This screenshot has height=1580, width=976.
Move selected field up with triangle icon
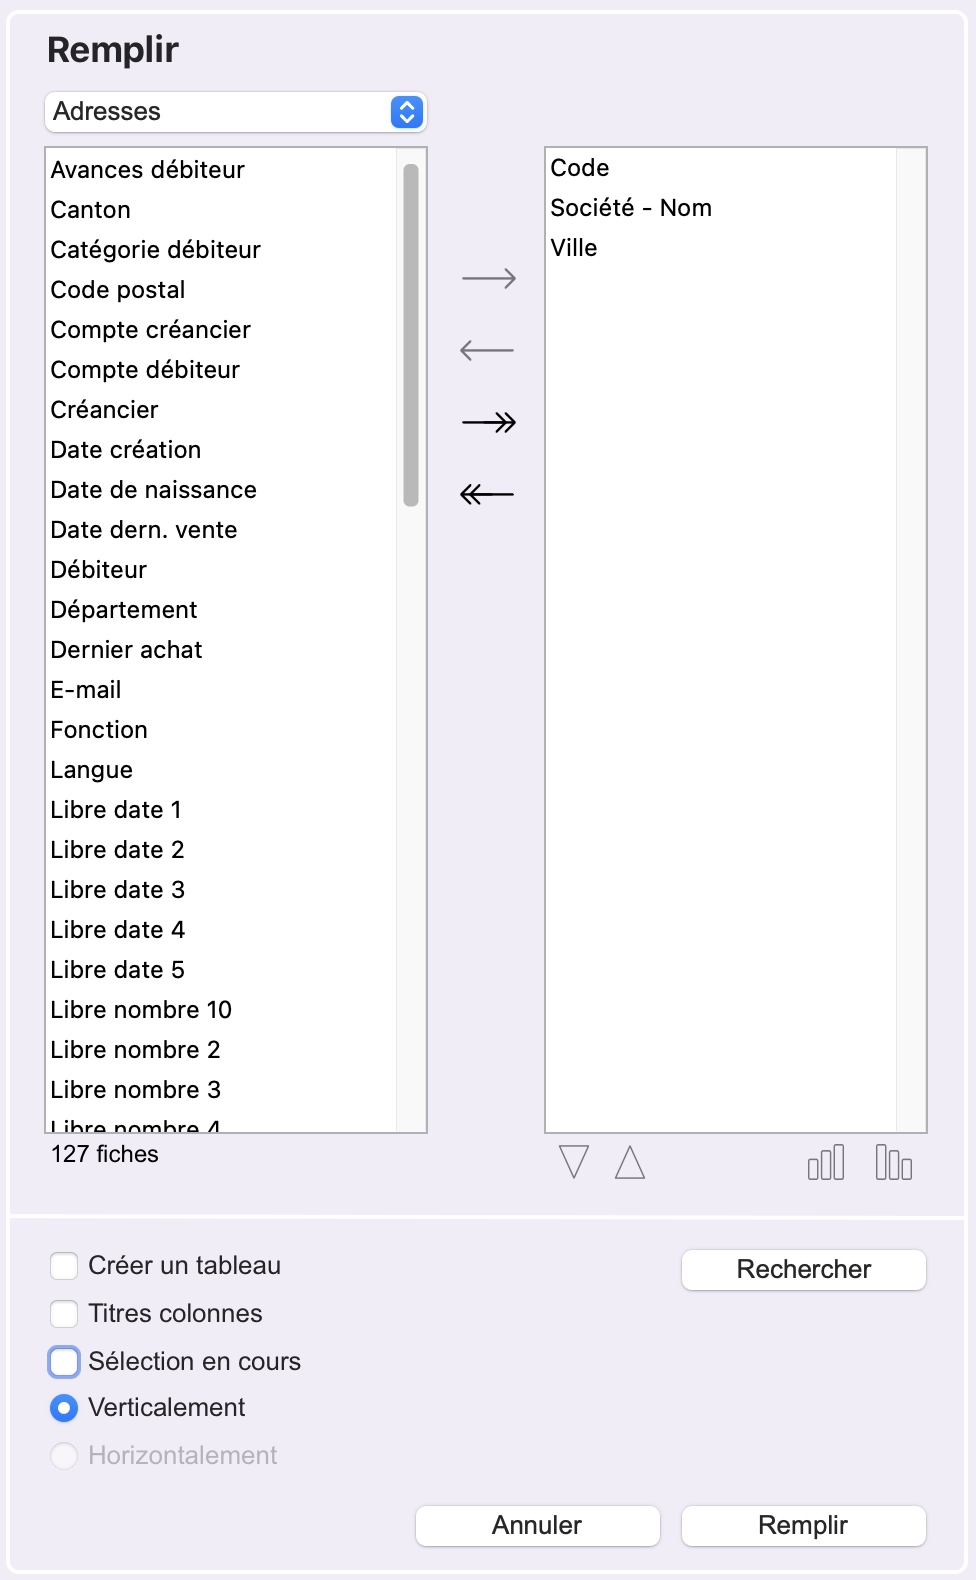[x=630, y=1162]
